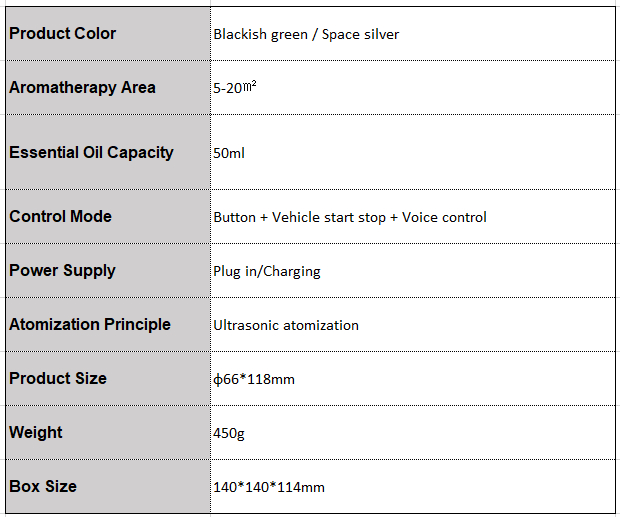Click the Plug in/Charging value cell
The height and width of the screenshot is (517, 620).
point(413,271)
